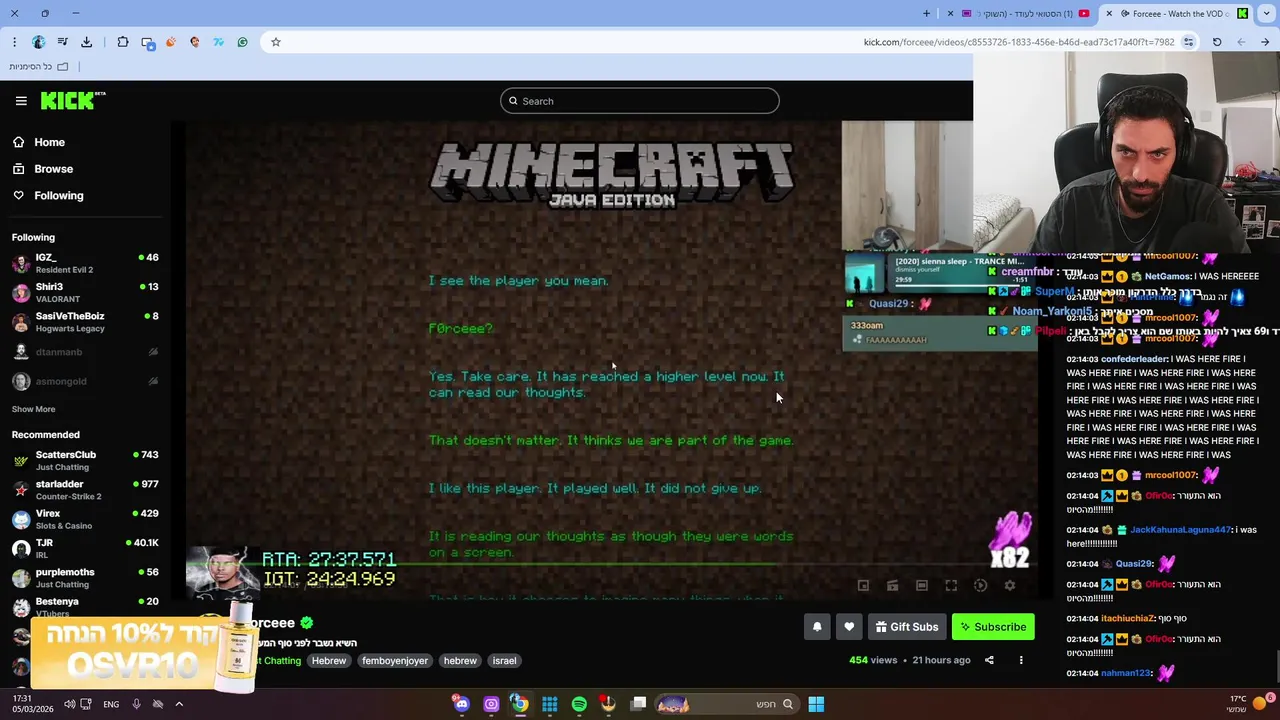Toggle the tray microphone icon

tap(136, 704)
